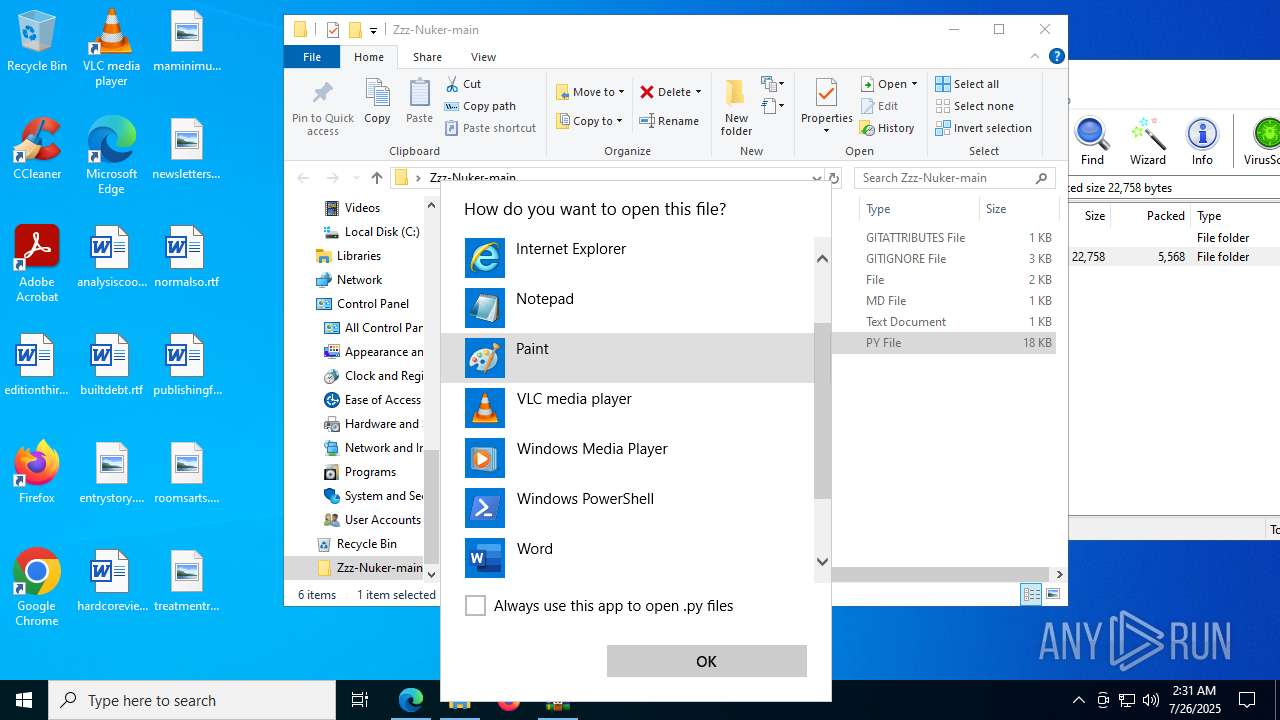Go up one folder level

point(376,178)
